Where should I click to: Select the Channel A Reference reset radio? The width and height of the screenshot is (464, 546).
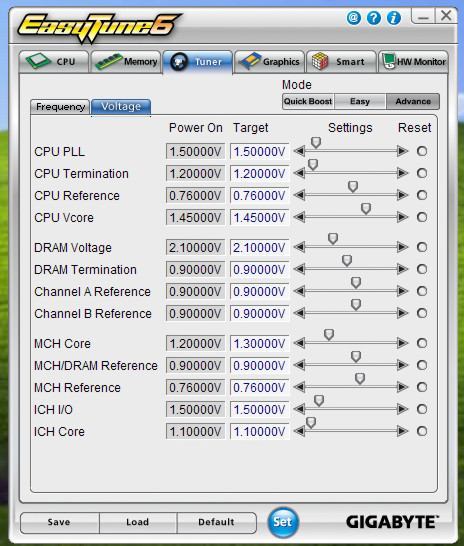point(422,291)
